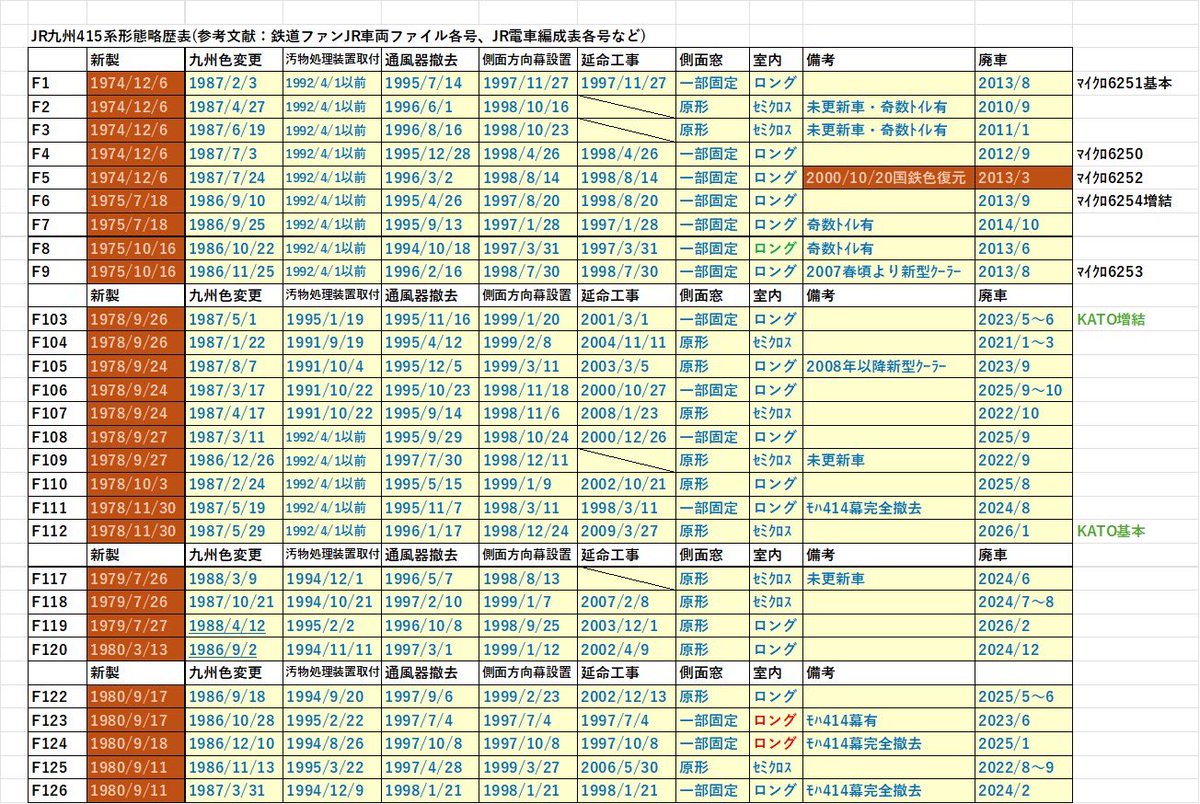Select the 側面方向幕設置 date 1998/8/13 in row F117
This screenshot has width=1200, height=804.
pyautogui.click(x=526, y=579)
